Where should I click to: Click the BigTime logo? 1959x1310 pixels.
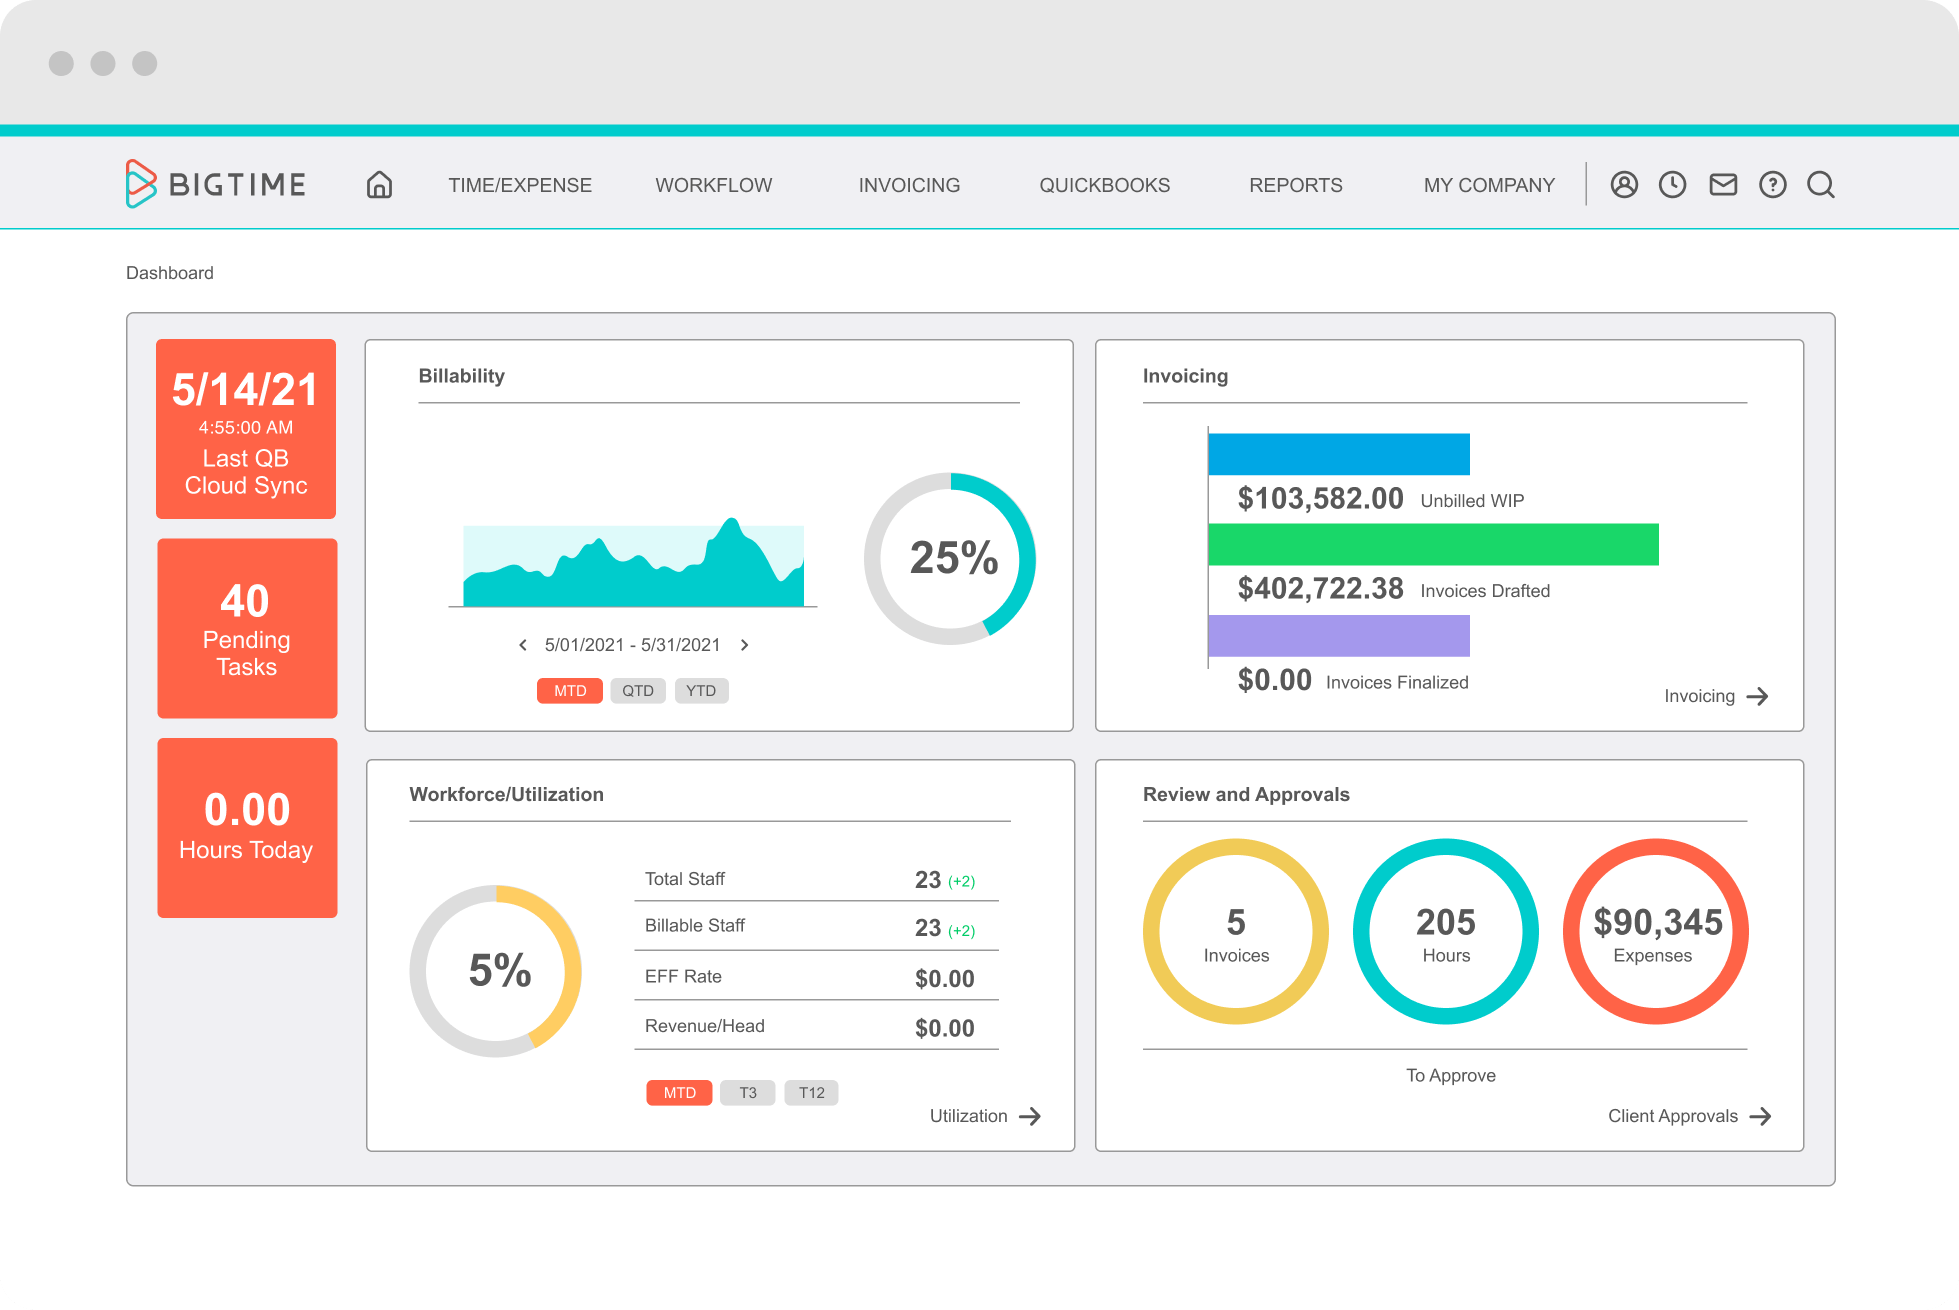click(216, 184)
